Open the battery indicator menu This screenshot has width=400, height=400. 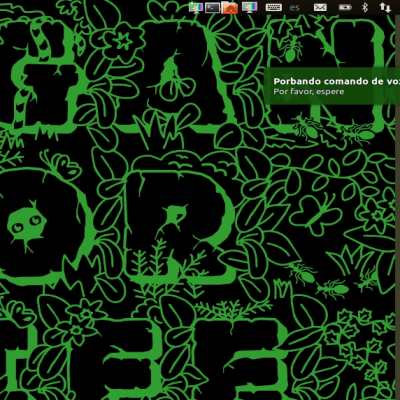(345, 7)
